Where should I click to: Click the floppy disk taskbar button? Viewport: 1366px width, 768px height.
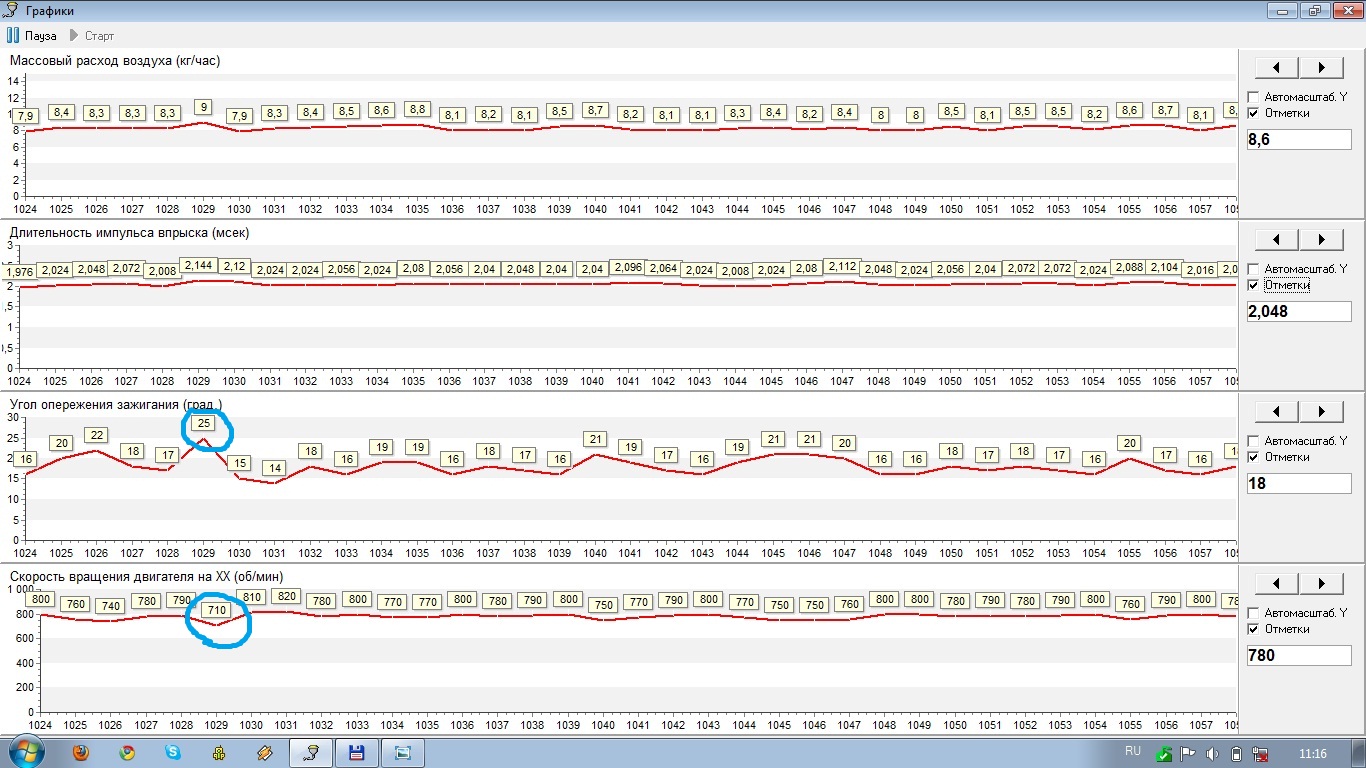pyautogui.click(x=356, y=752)
